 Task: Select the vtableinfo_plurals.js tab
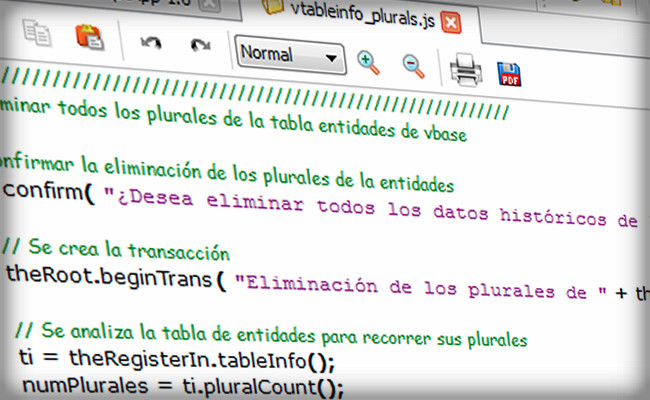(361, 15)
